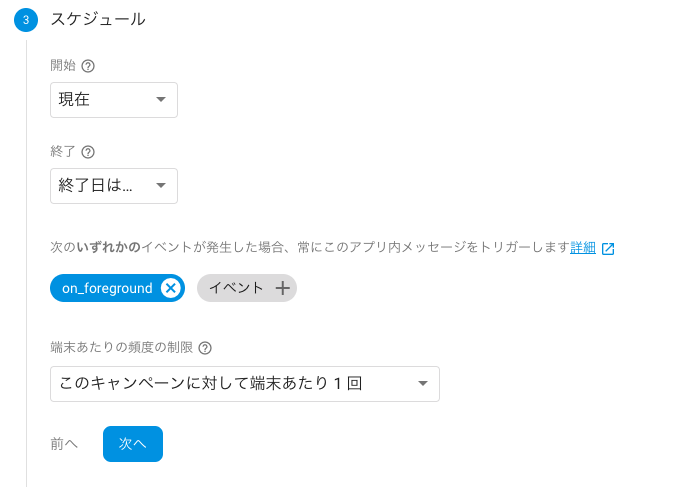
Task: Click the help icon next to 終了
Action: pos(88,152)
